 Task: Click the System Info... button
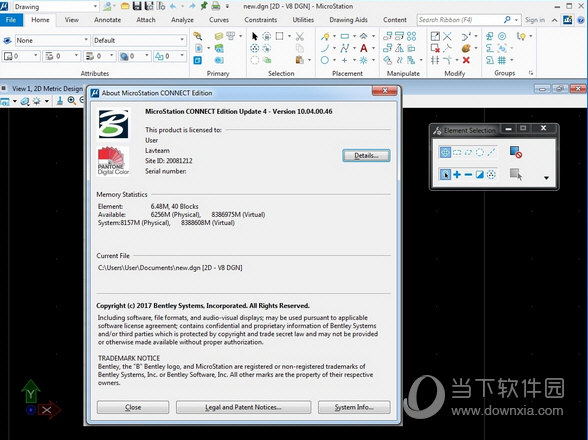point(354,407)
